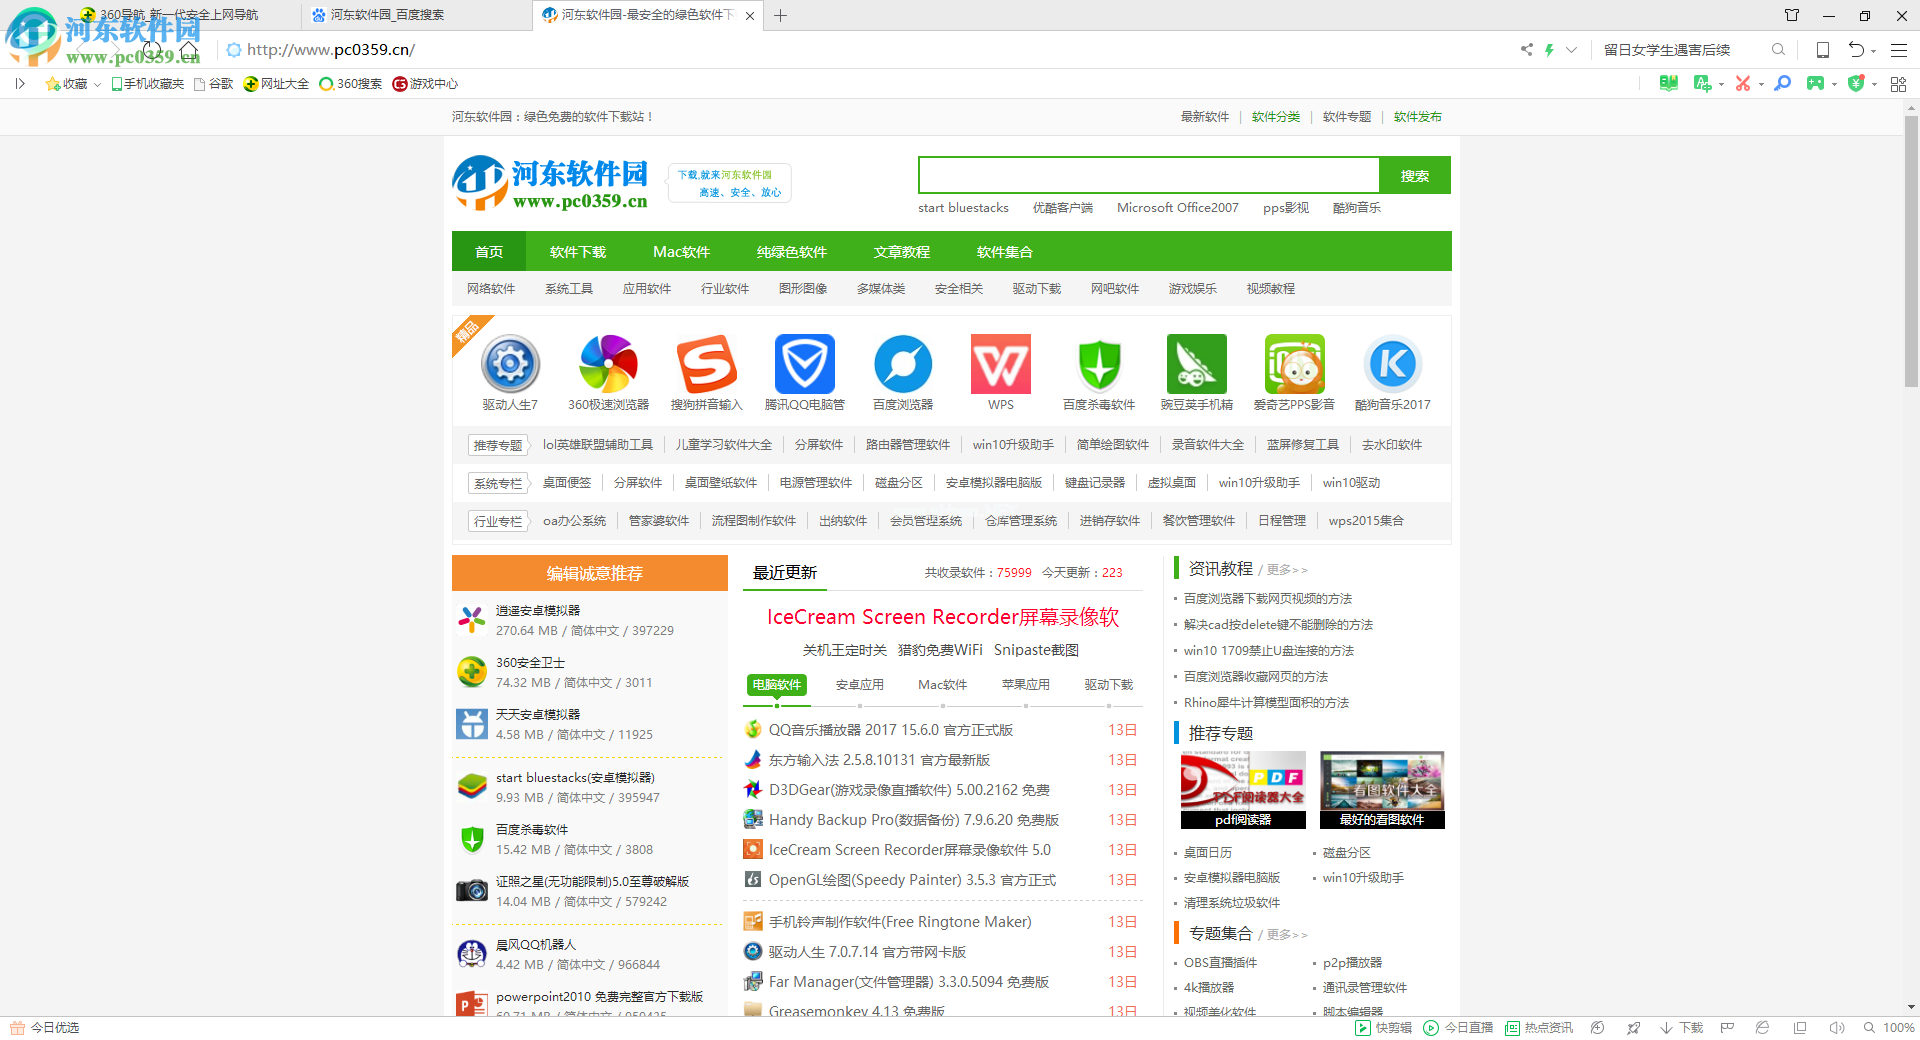Screen dimensions: 1920x1040
Task: Select the 苹果应用 tab
Action: (1025, 685)
